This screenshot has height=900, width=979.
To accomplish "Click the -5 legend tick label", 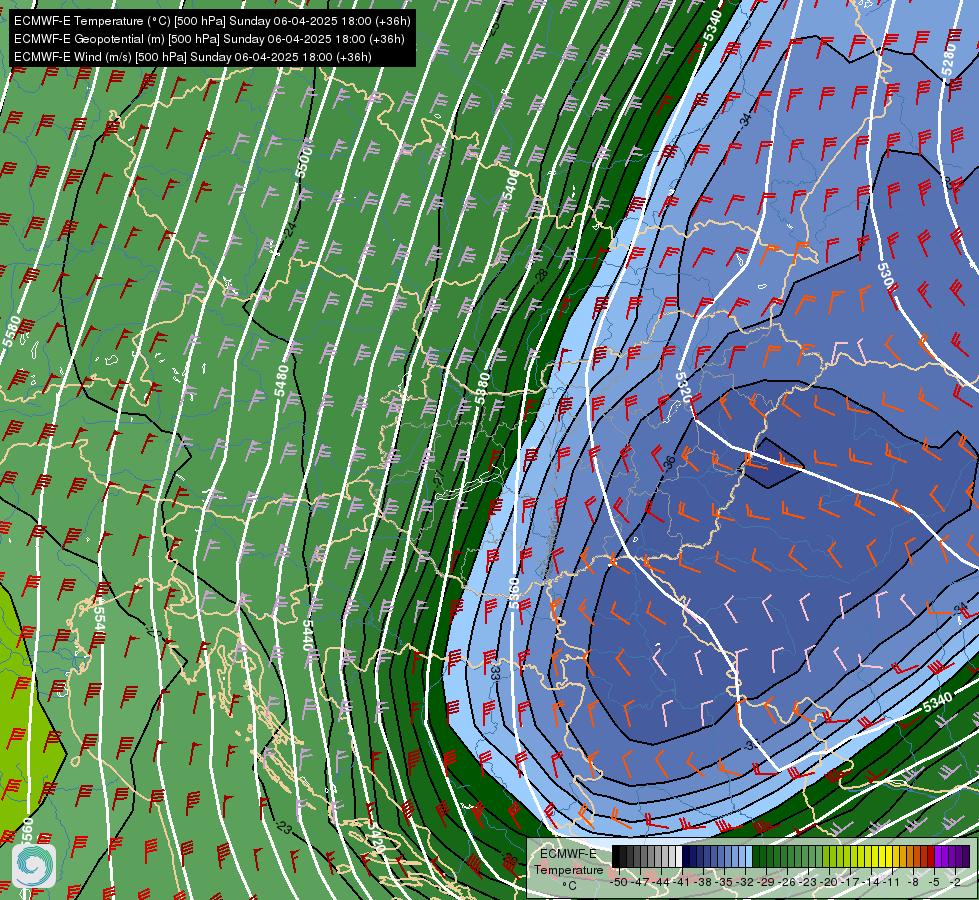I will point(935,882).
